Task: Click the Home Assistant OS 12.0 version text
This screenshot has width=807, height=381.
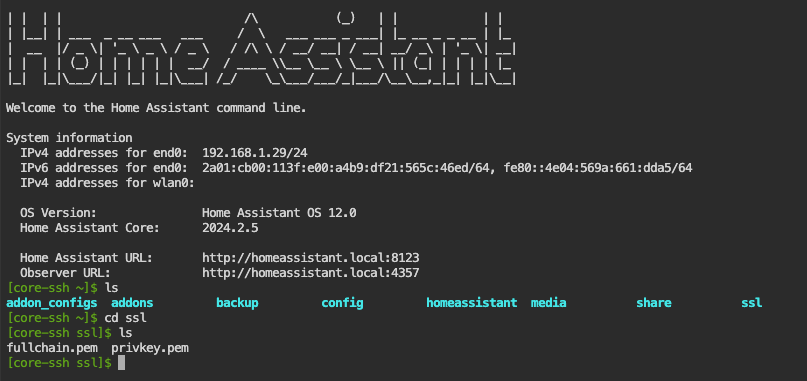Action: [279, 213]
